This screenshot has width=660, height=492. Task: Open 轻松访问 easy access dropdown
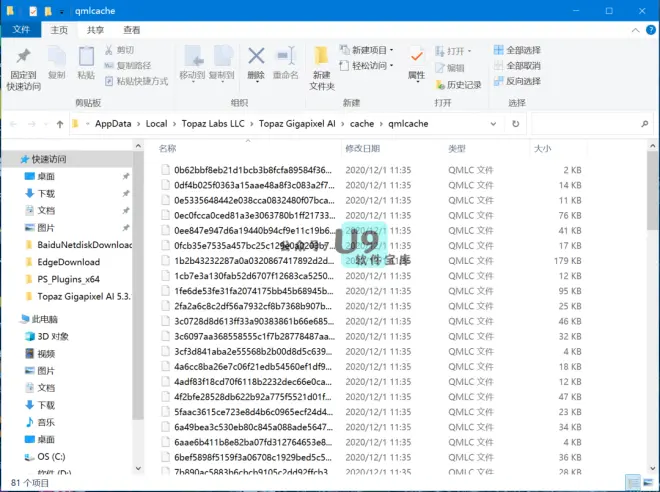click(x=366, y=65)
